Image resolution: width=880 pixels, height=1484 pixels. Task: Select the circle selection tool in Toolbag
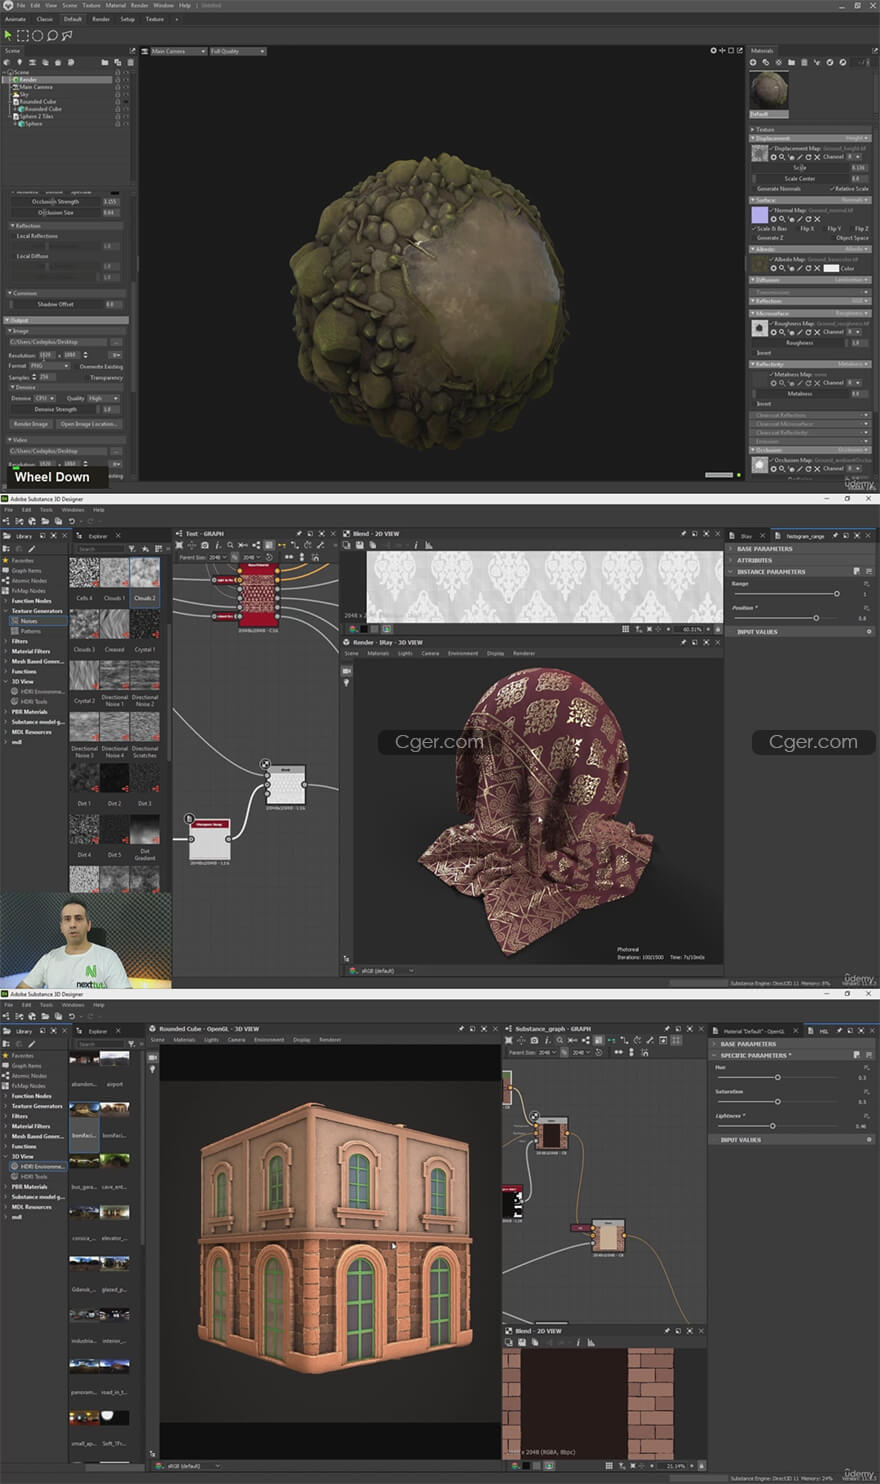pos(37,35)
